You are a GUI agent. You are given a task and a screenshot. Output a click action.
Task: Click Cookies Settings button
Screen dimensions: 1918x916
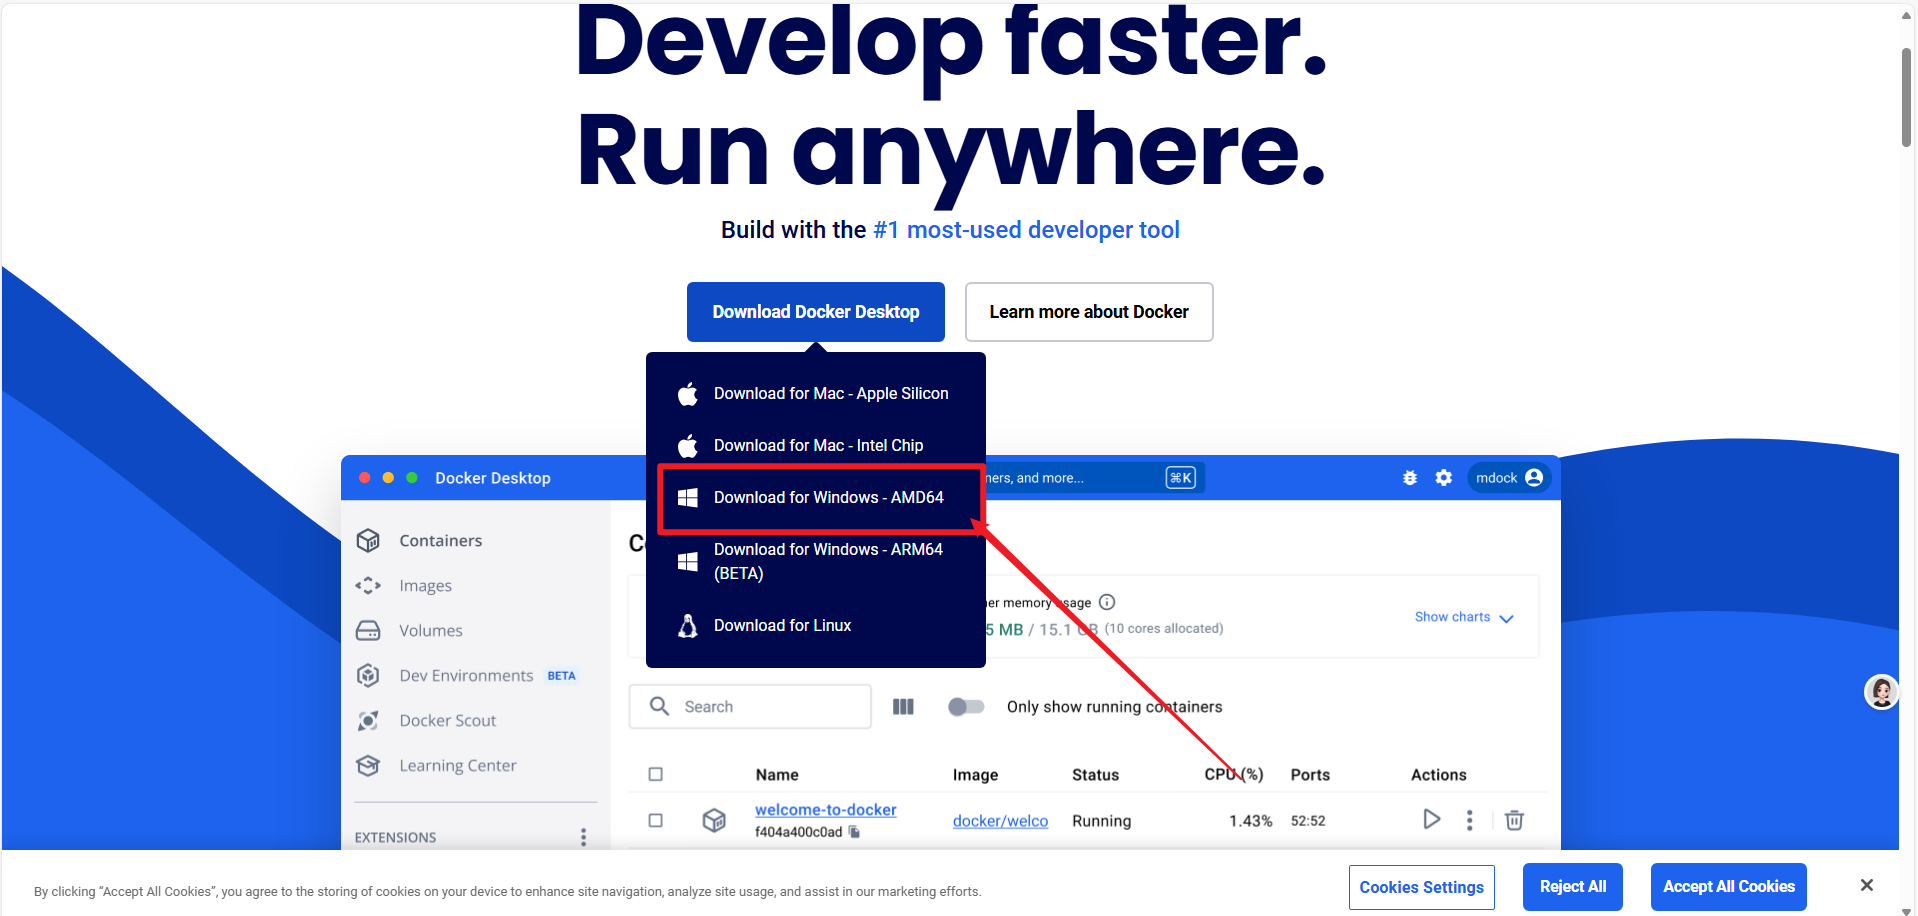[1421, 887]
